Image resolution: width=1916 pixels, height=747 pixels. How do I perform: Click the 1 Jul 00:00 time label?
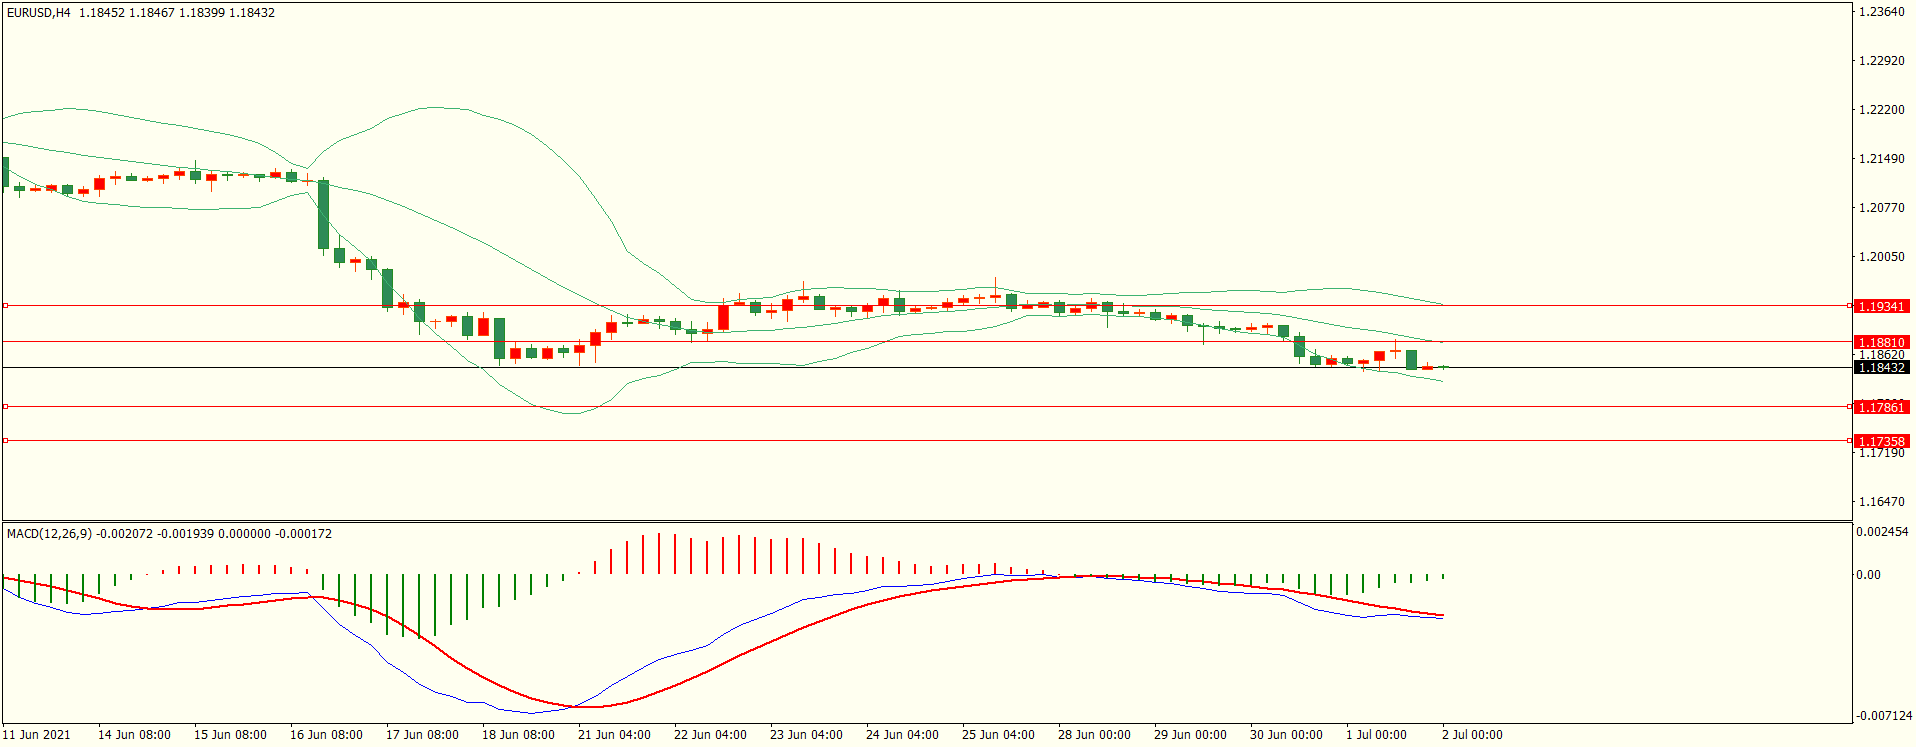1376,735
